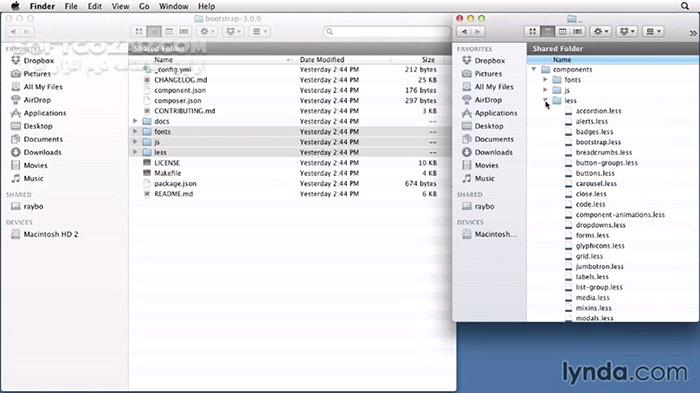Collapse the less folder disclosure triangle

[x=546, y=100]
